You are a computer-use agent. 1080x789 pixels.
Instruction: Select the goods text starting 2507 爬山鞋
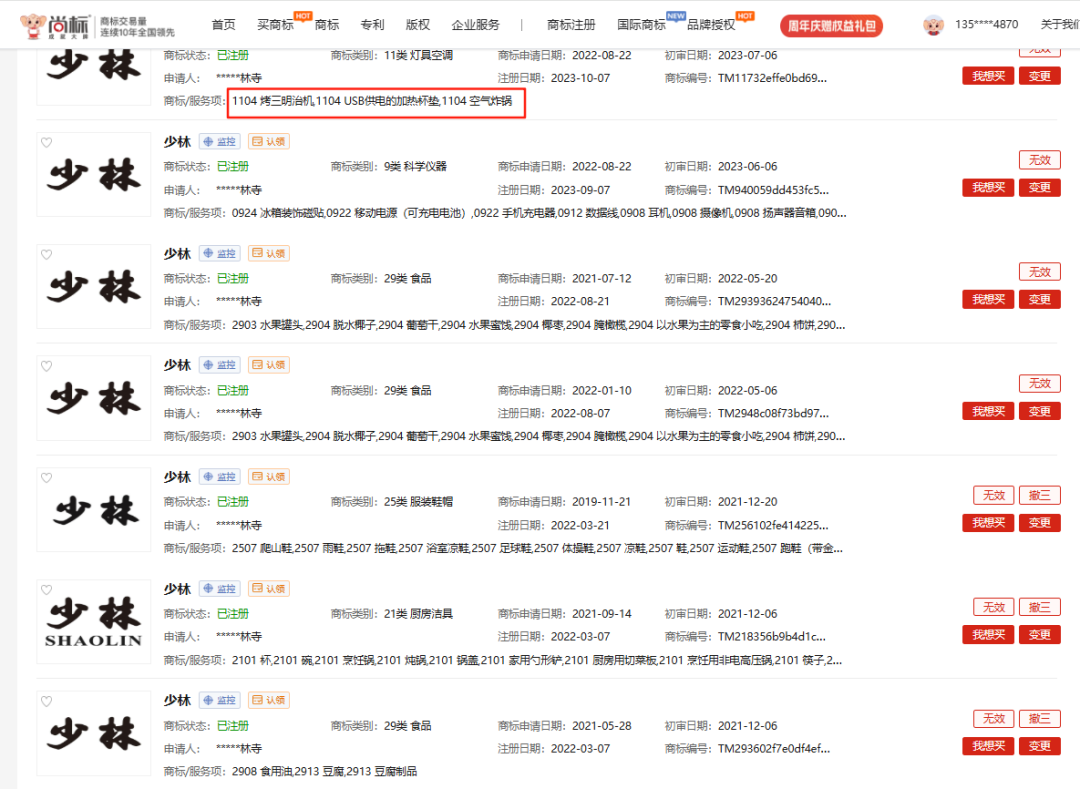(x=537, y=549)
